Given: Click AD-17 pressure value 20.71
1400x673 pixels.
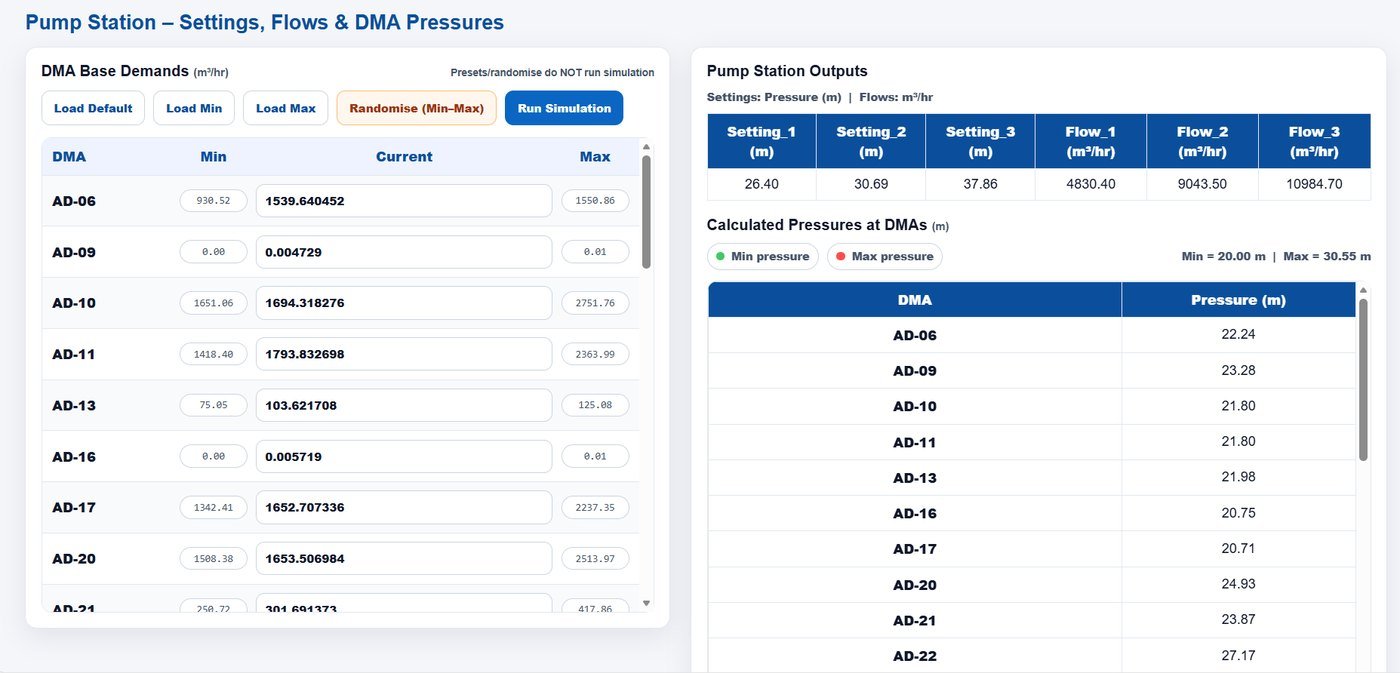Looking at the screenshot, I should tap(1238, 548).
